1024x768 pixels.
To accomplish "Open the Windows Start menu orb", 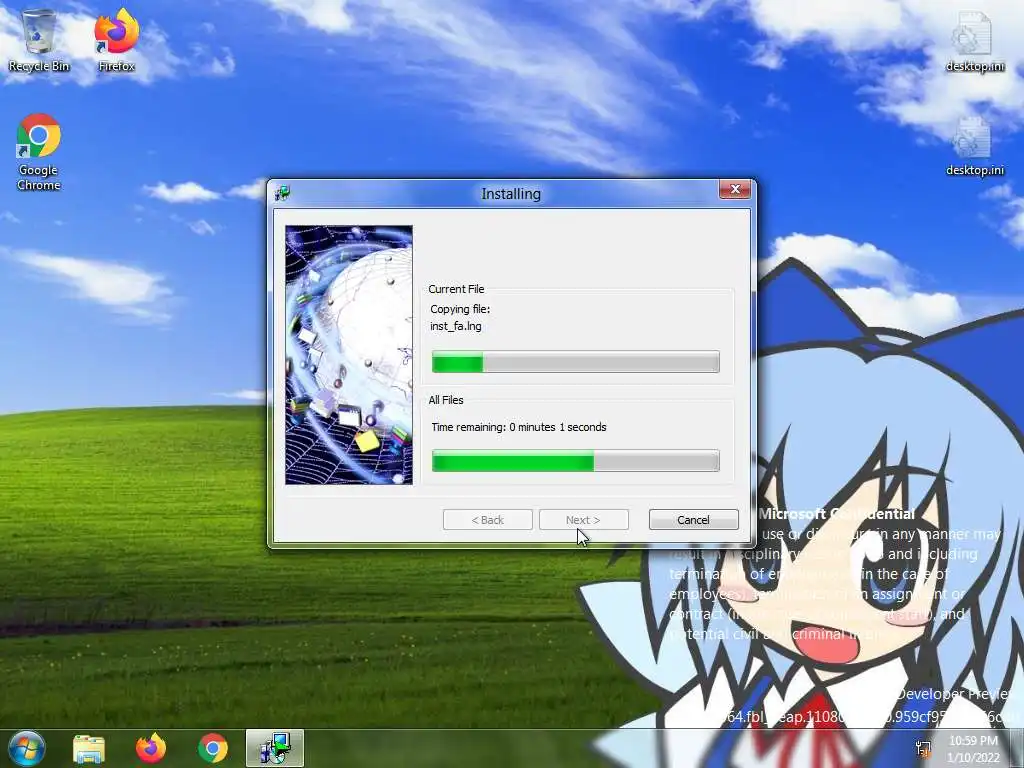I will point(27,748).
